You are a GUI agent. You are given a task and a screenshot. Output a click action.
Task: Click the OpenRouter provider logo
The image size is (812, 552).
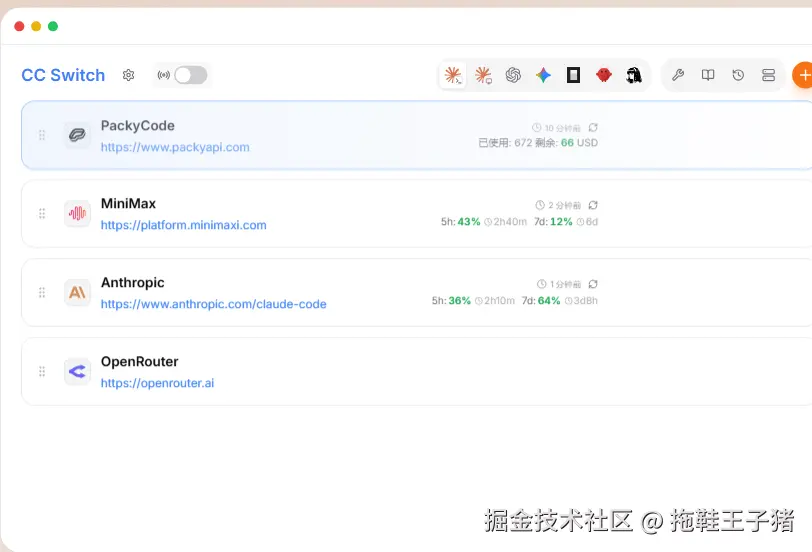(77, 371)
